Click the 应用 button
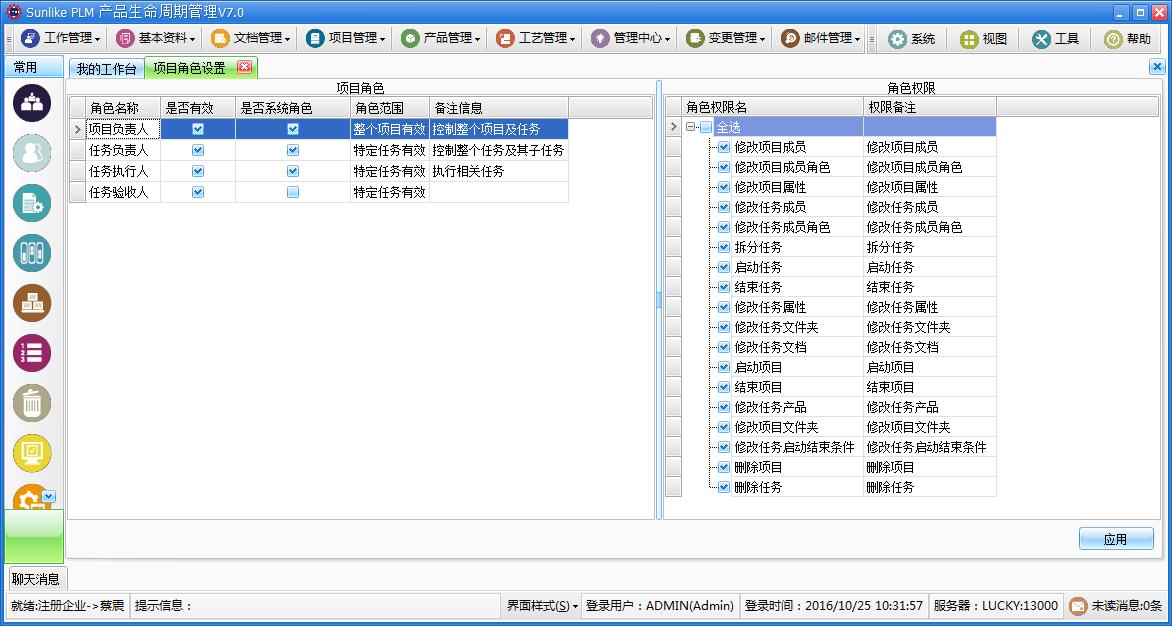The image size is (1172, 626). click(1115, 539)
